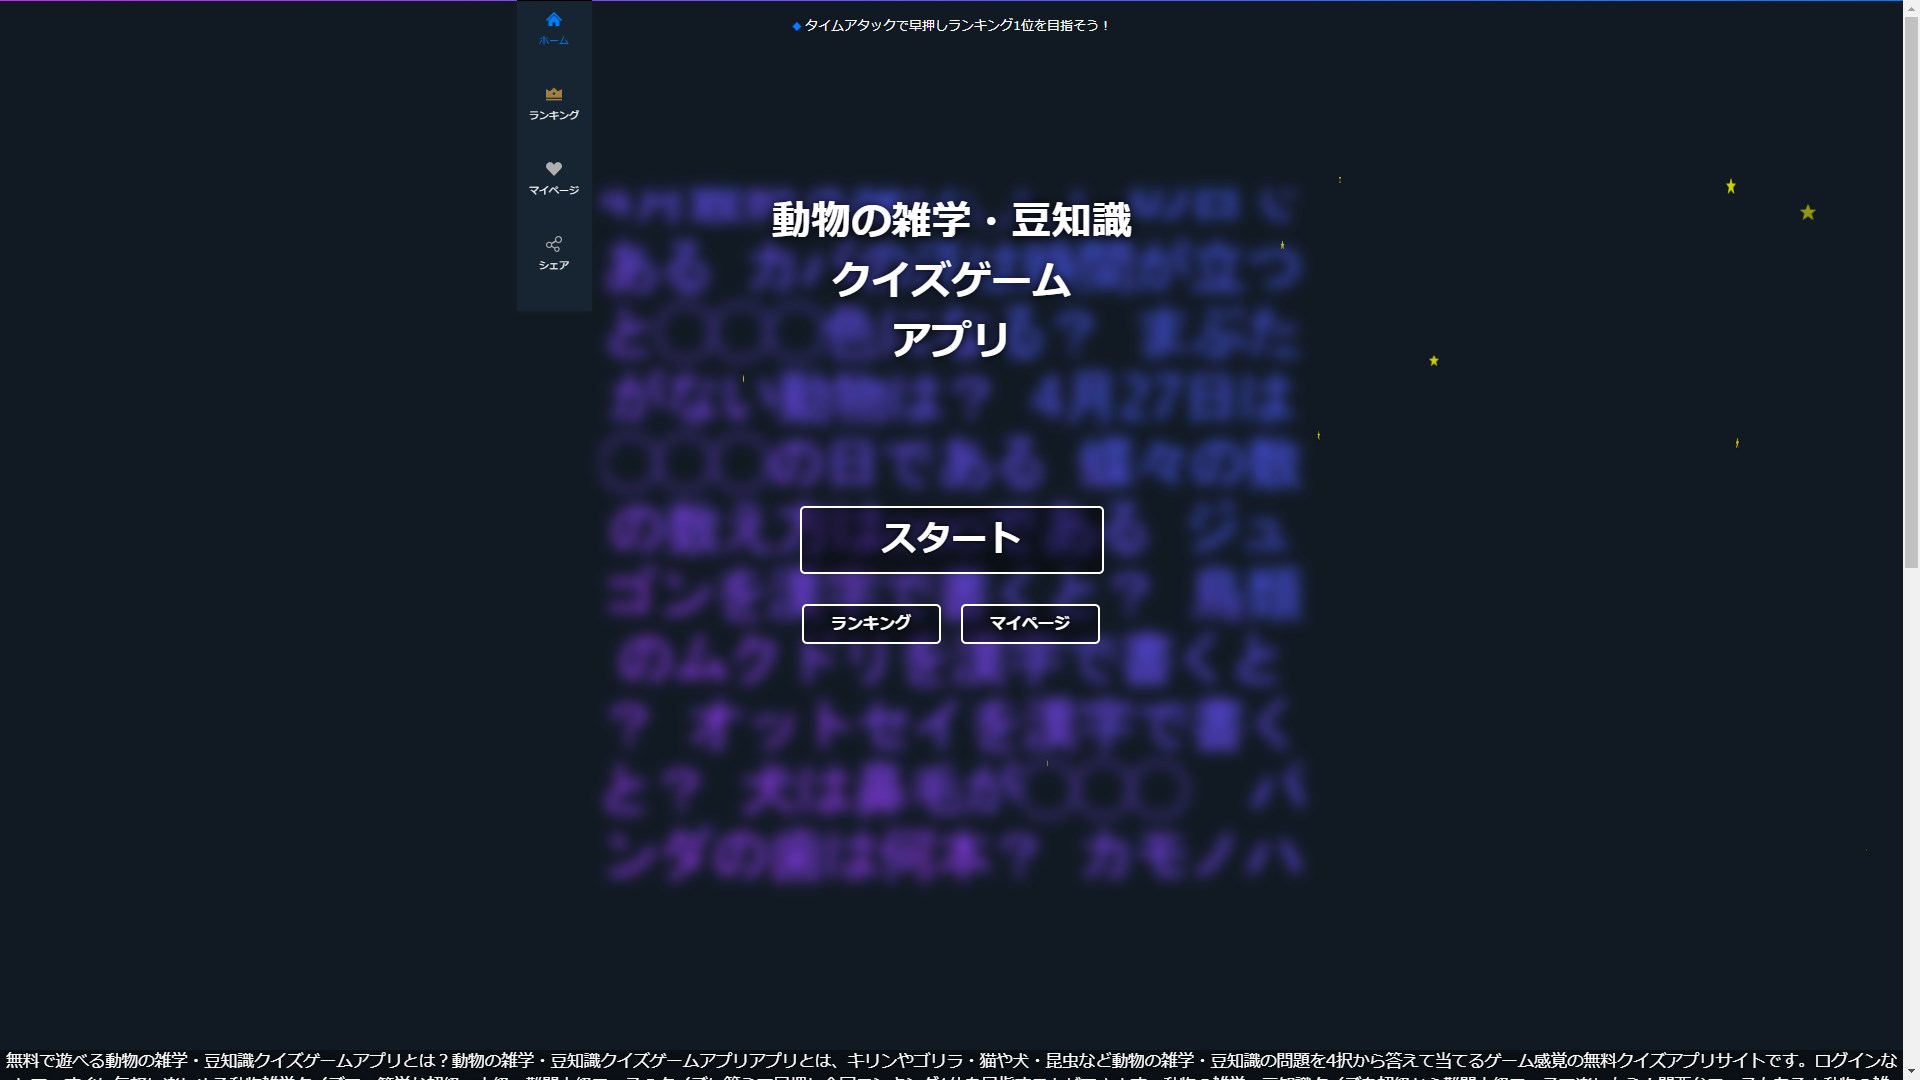Image resolution: width=1920 pixels, height=1080 pixels.
Task: Select the シェア sidebar label
Action: (x=553, y=266)
